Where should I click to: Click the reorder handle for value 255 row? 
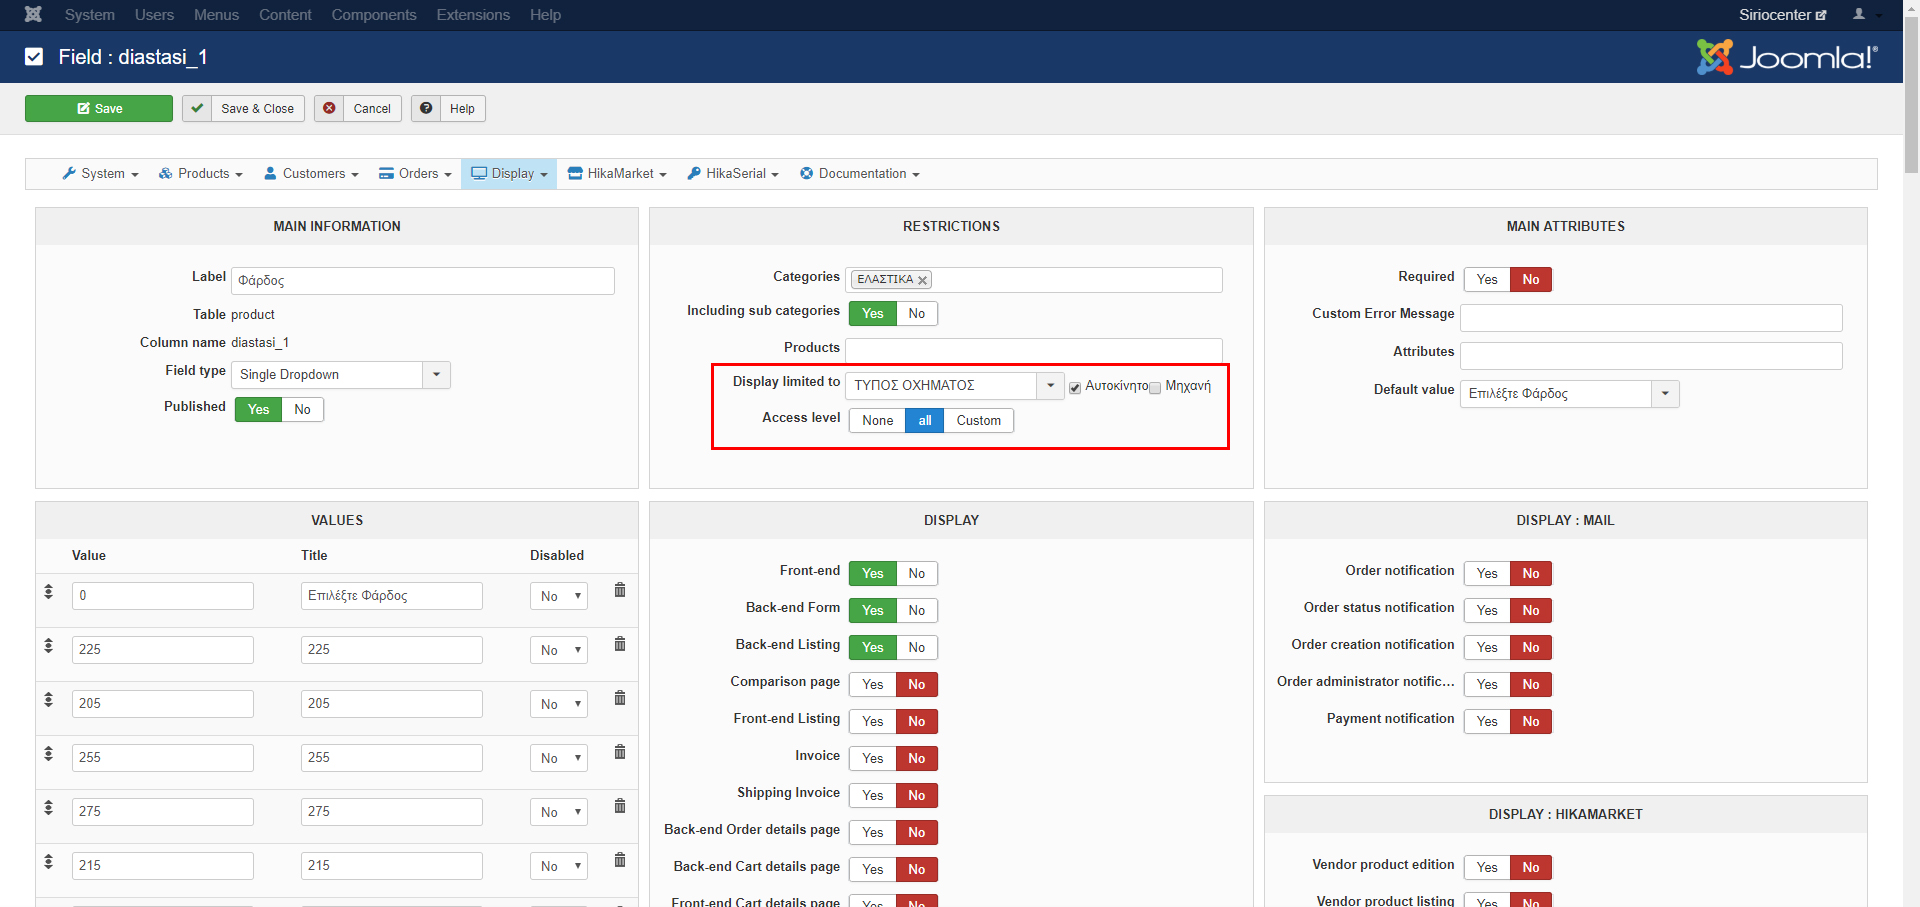(x=48, y=754)
